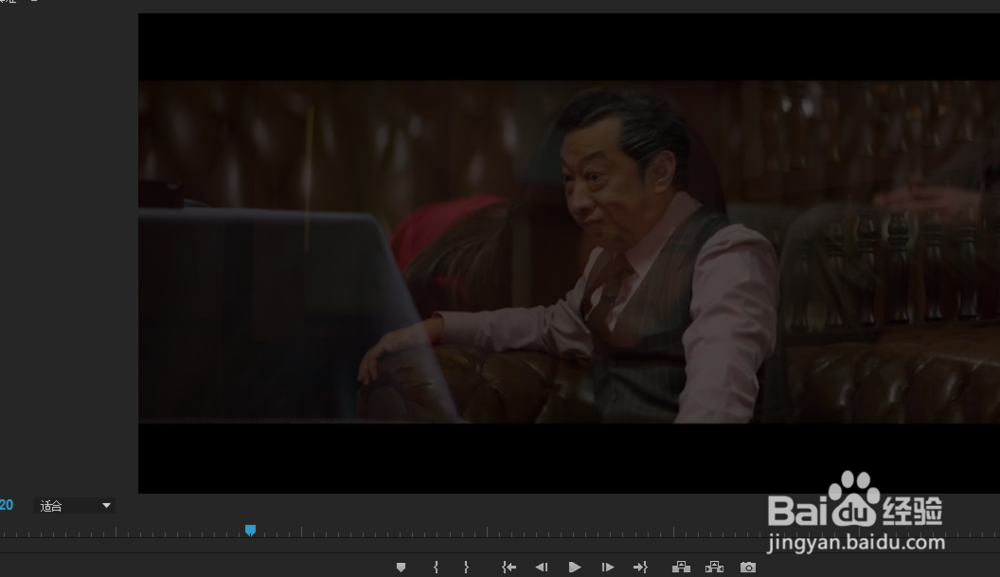Viewport: 1000px width, 577px height.
Task: Click the blue timecode ending in 20
Action: (x=6, y=505)
